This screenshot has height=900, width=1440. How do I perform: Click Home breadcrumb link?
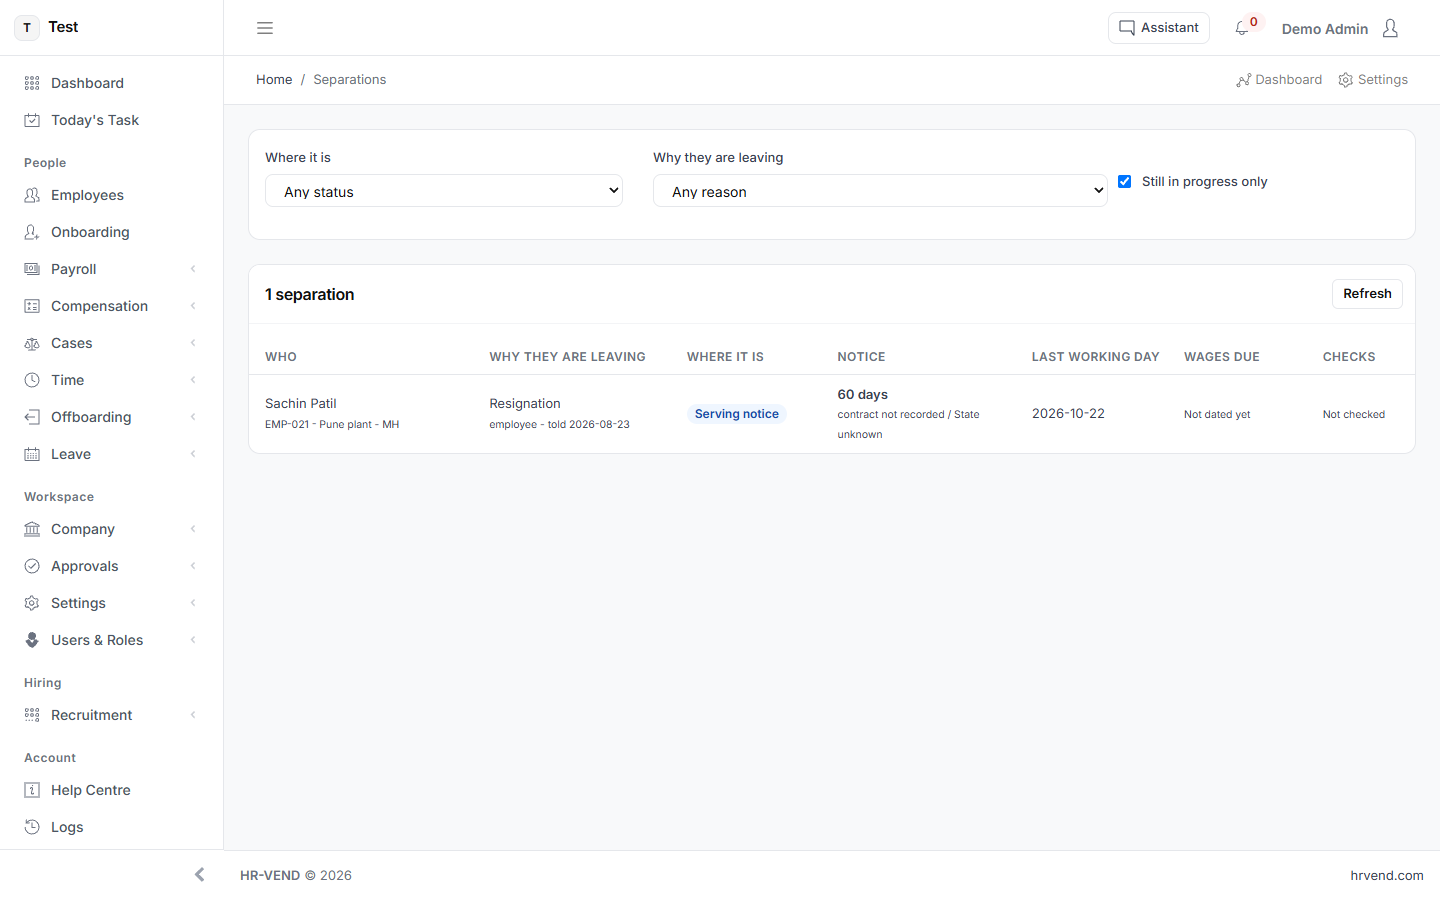(274, 80)
